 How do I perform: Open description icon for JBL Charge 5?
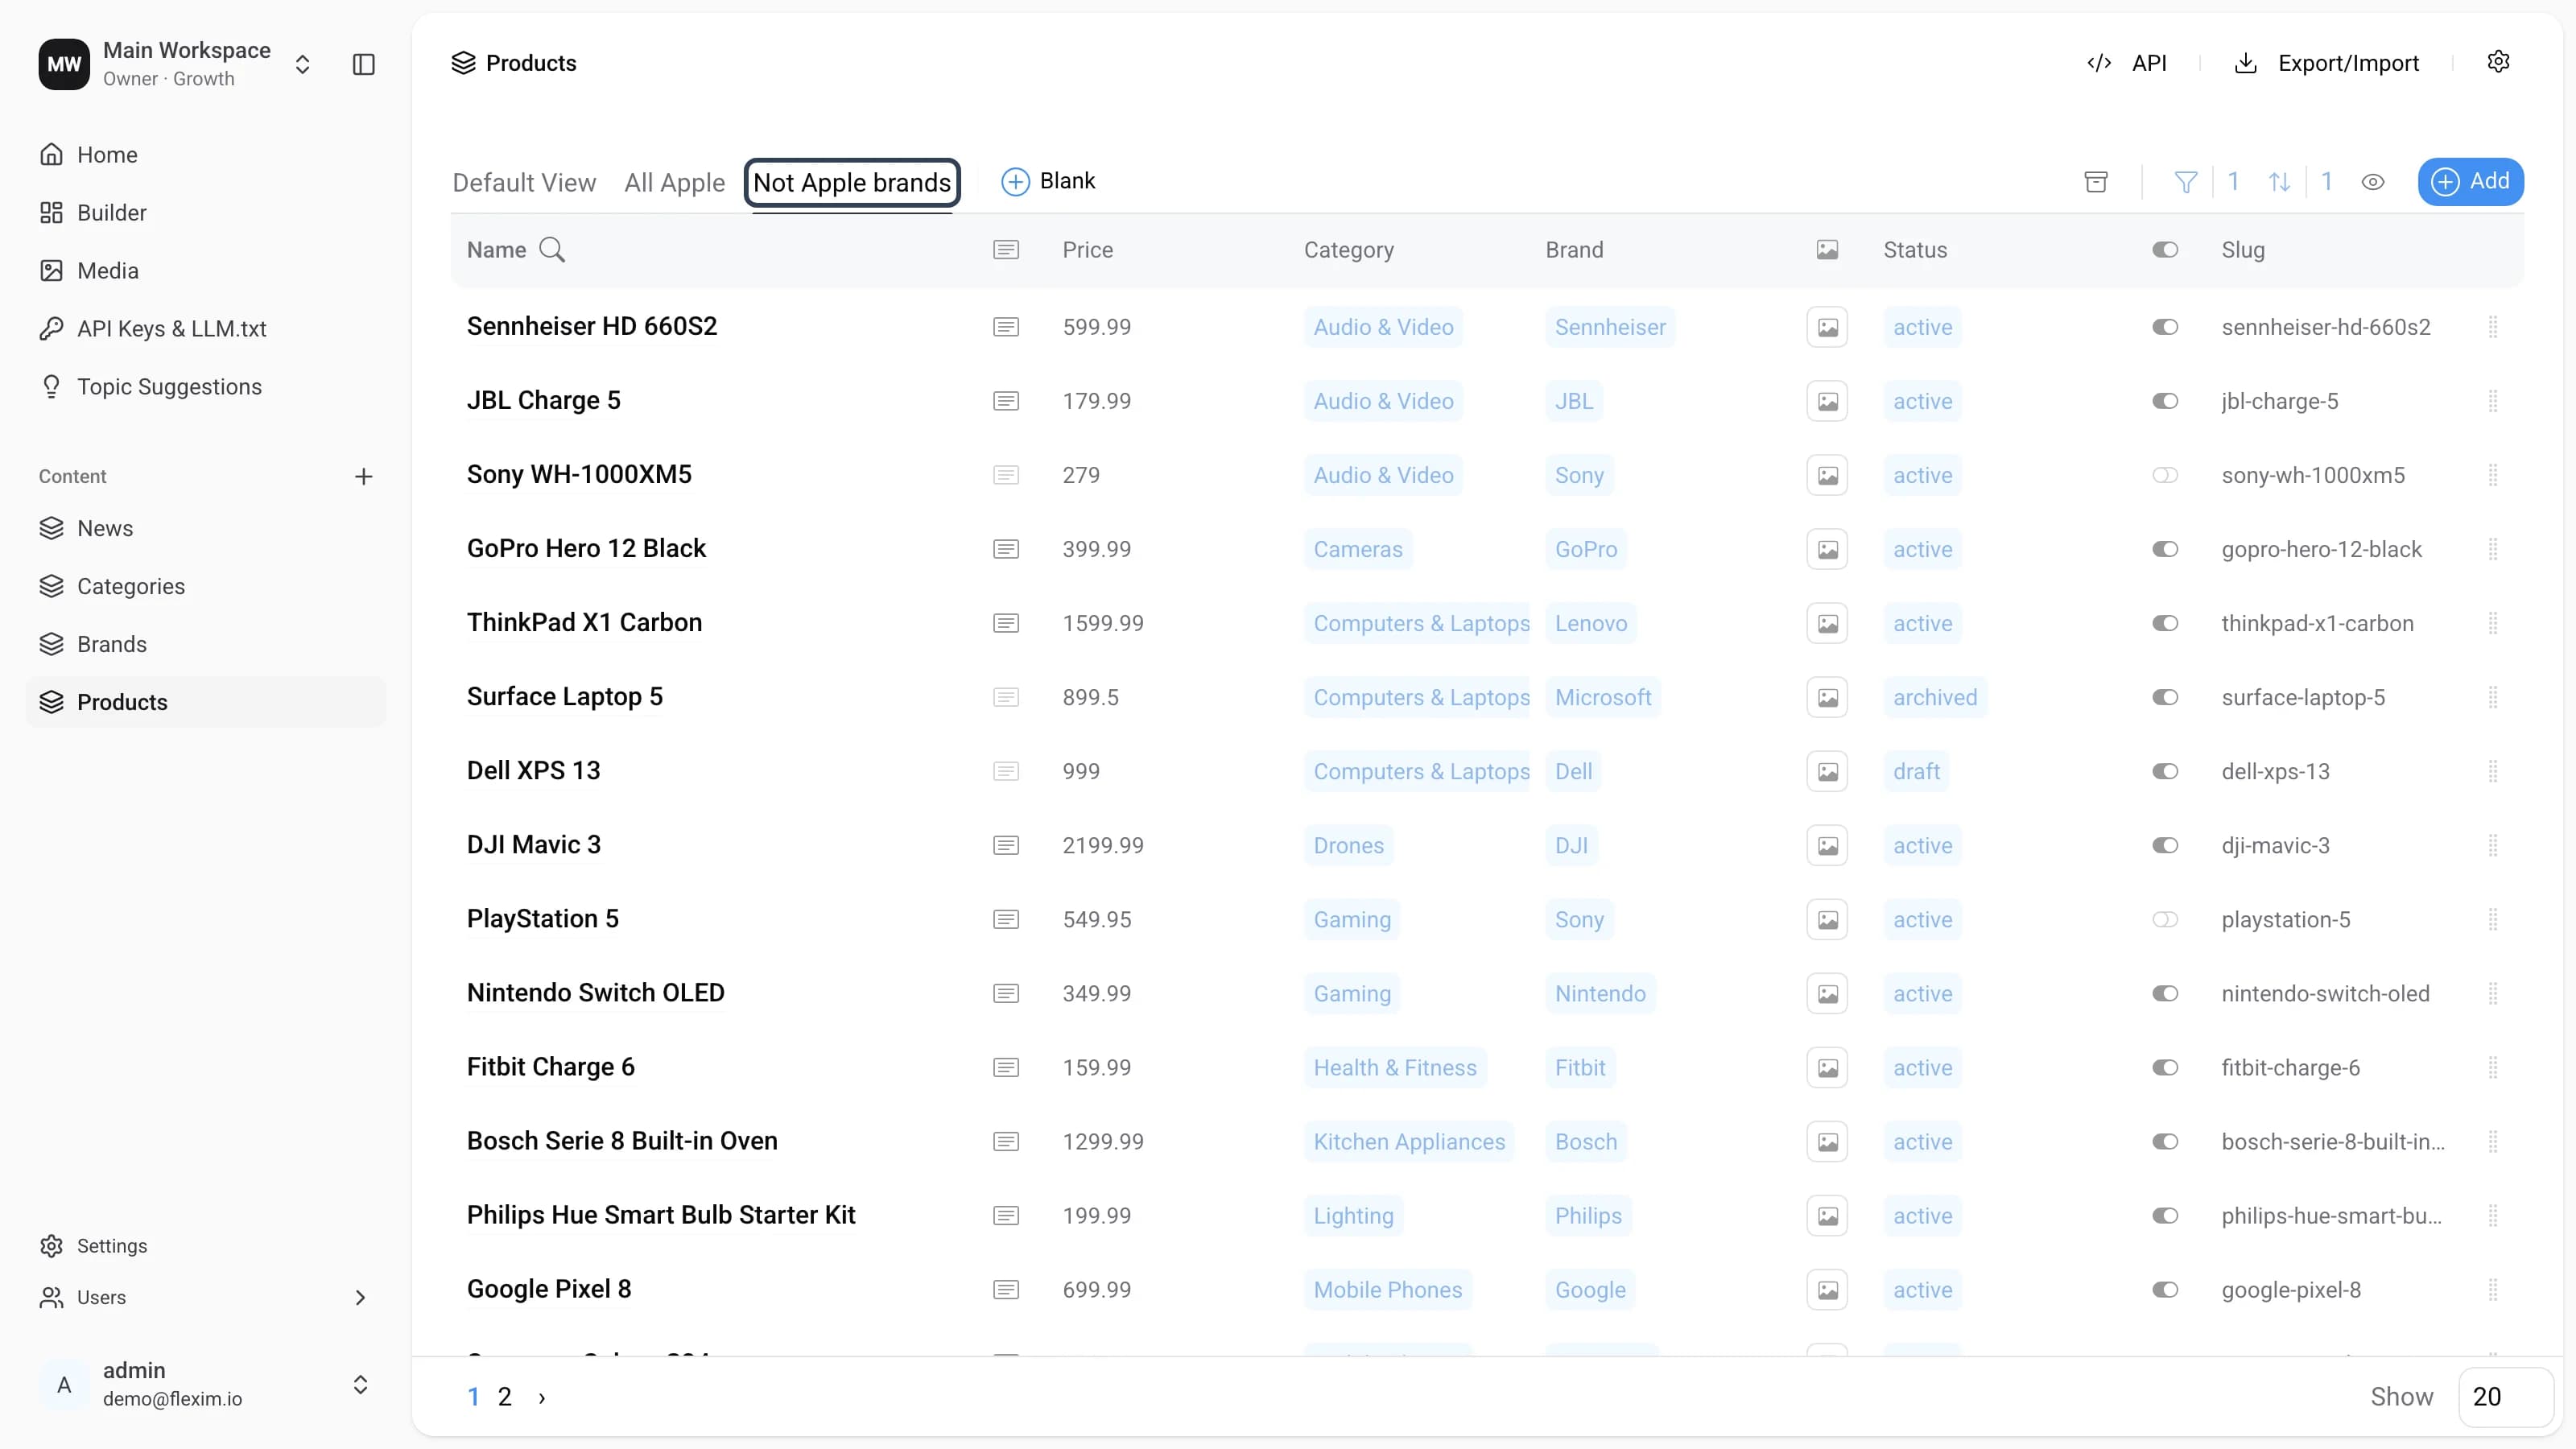click(x=1006, y=401)
